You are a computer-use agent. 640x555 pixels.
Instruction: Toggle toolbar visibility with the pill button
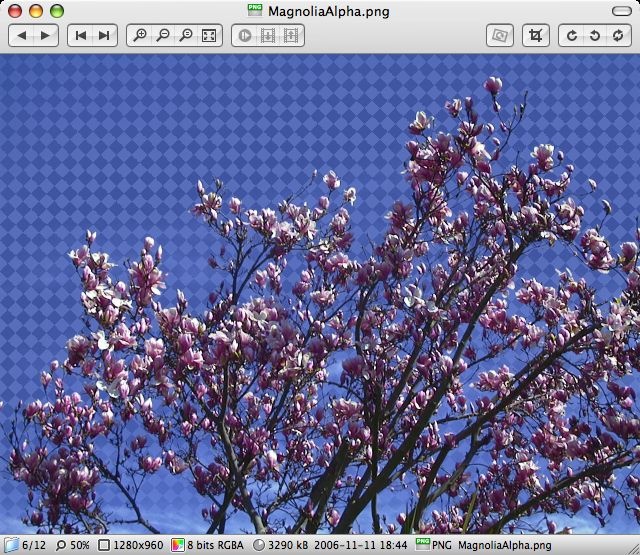pos(622,11)
